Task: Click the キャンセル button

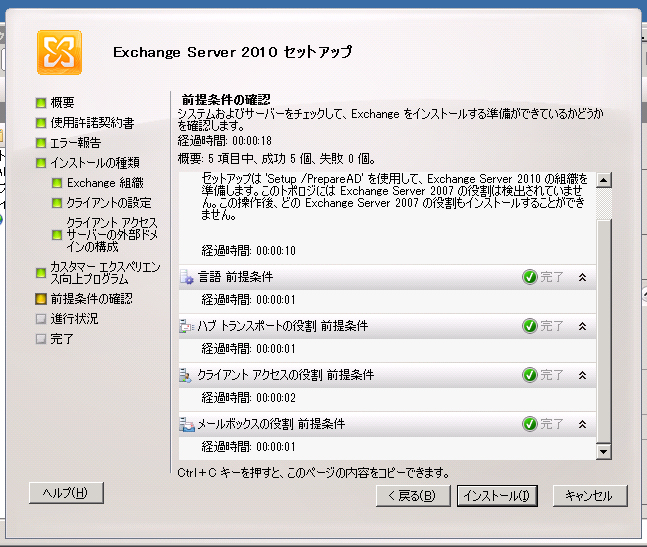Action: (590, 495)
